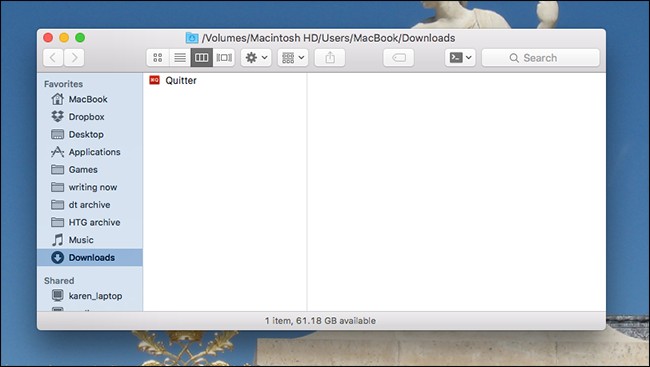The height and width of the screenshot is (367, 650).
Task: Click the Desktop sidebar icon
Action: (x=58, y=134)
